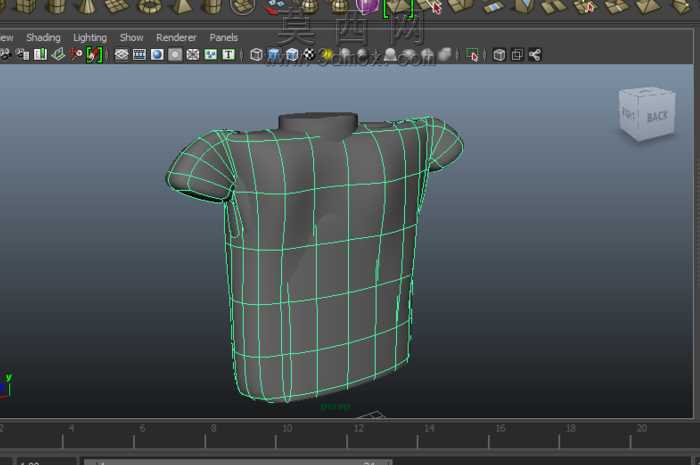
Task: Open the Lighting menu
Action: point(90,37)
